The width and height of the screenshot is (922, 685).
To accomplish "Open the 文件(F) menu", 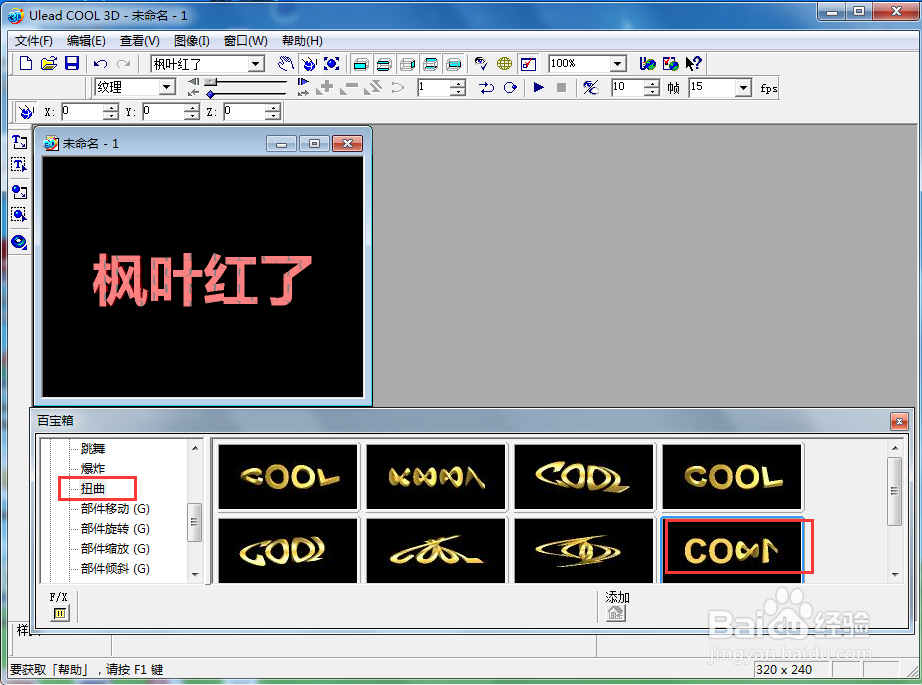I will click(34, 41).
